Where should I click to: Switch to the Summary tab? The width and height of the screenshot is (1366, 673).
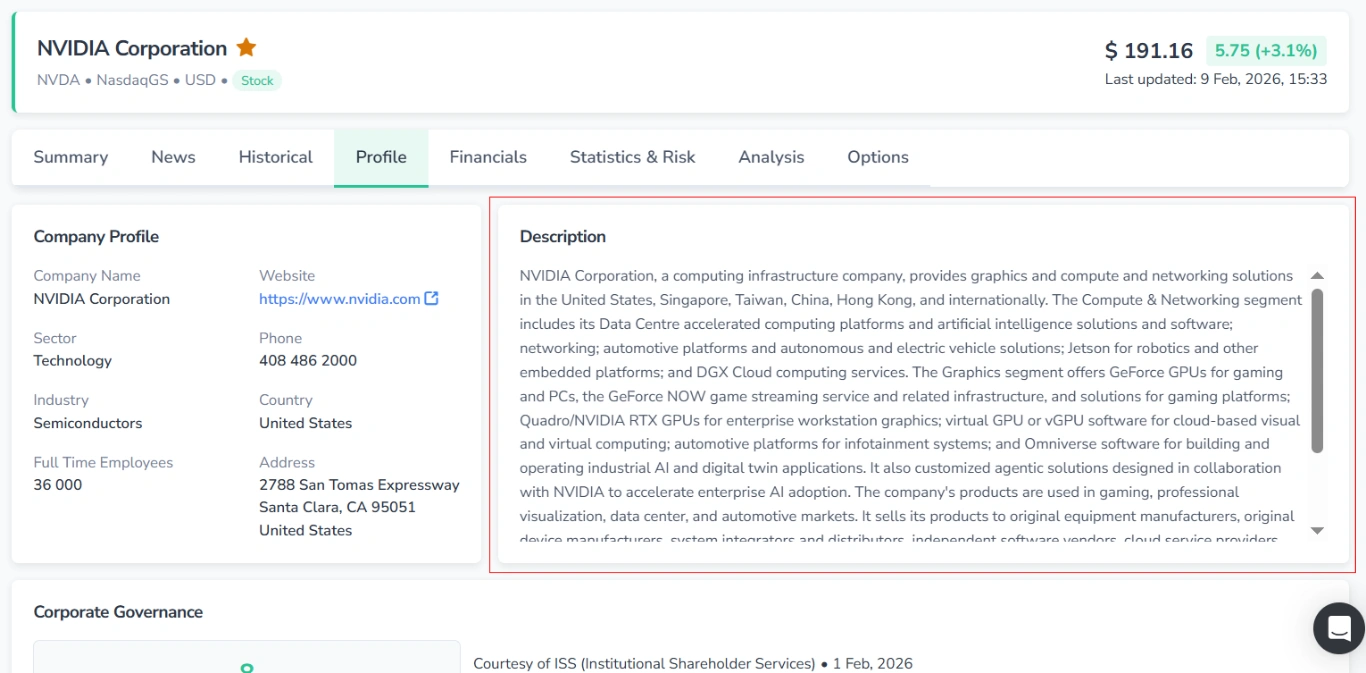click(70, 157)
